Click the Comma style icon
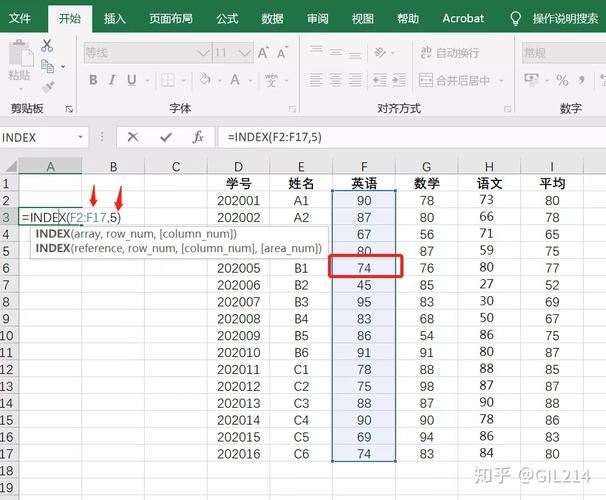 pyautogui.click(x=581, y=80)
